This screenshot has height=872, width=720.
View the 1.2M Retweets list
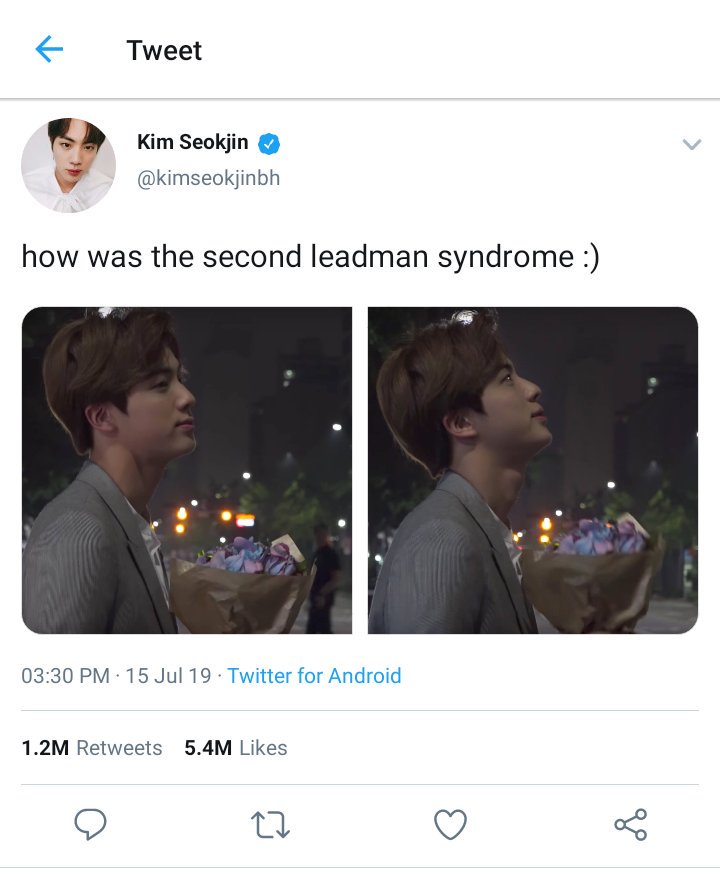pos(92,748)
